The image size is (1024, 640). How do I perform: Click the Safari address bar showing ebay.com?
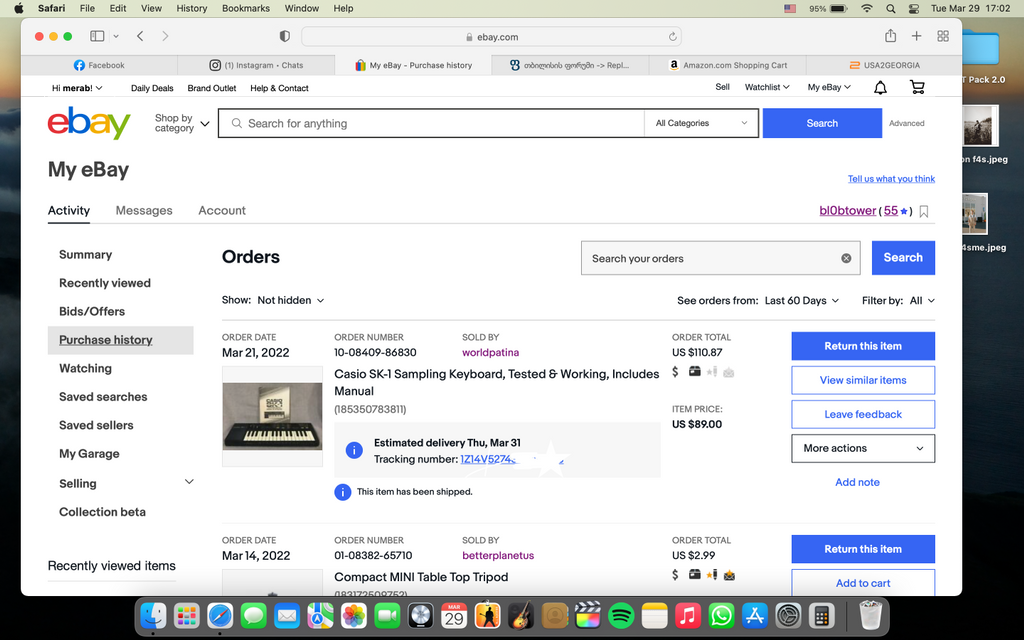491,37
